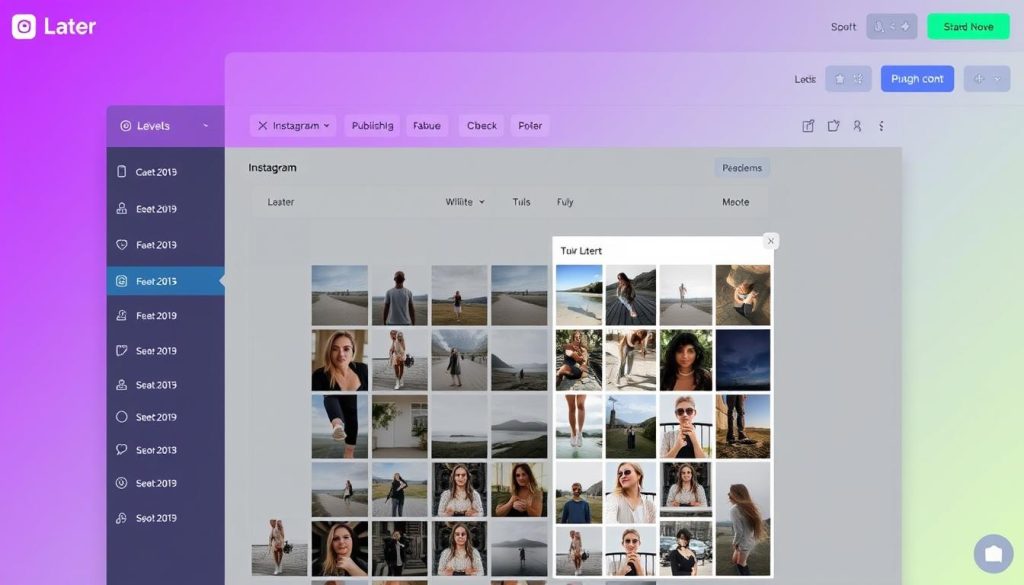1024x585 pixels.
Task: Click the star icon beside the Leds label
Action: click(838, 78)
